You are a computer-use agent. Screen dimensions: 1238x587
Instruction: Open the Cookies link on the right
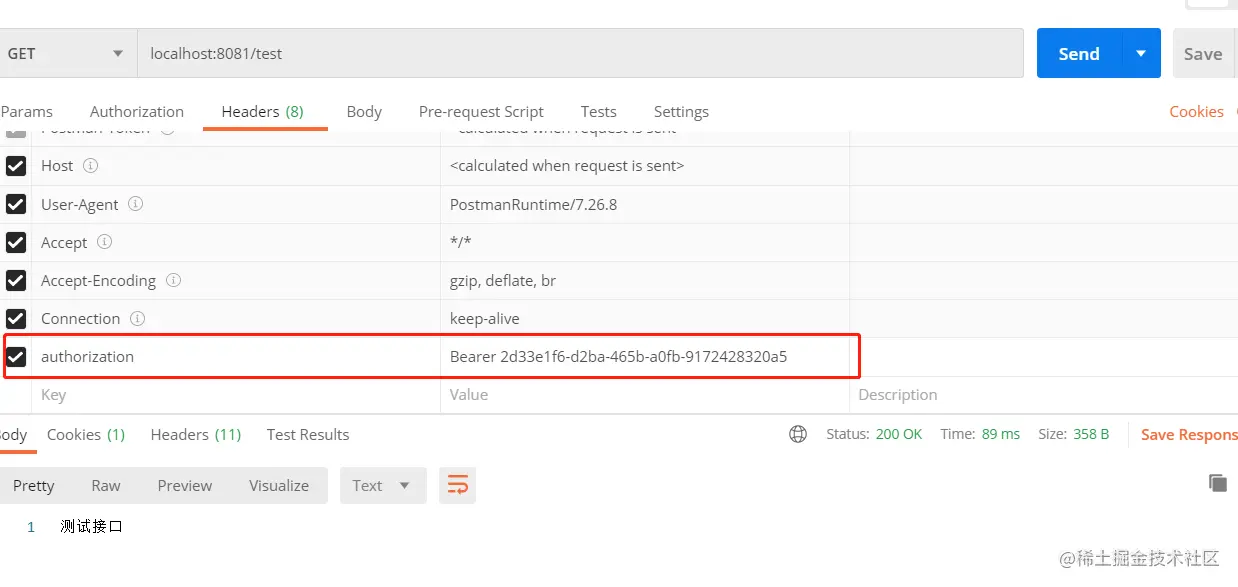tap(1197, 112)
